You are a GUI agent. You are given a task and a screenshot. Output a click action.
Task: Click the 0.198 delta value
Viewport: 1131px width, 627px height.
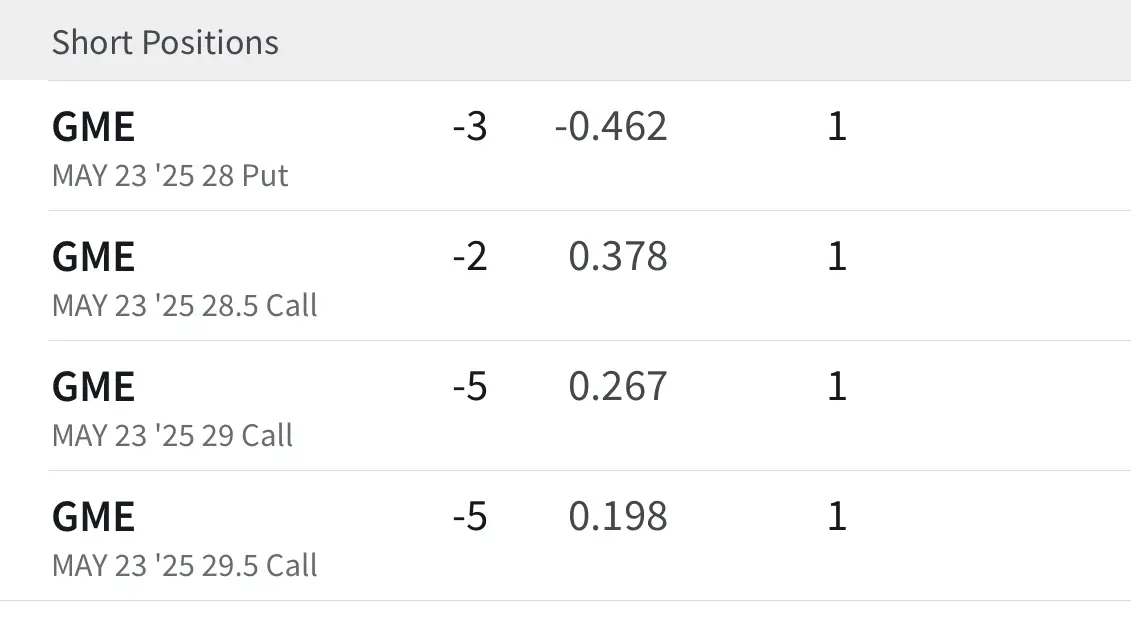pos(618,516)
